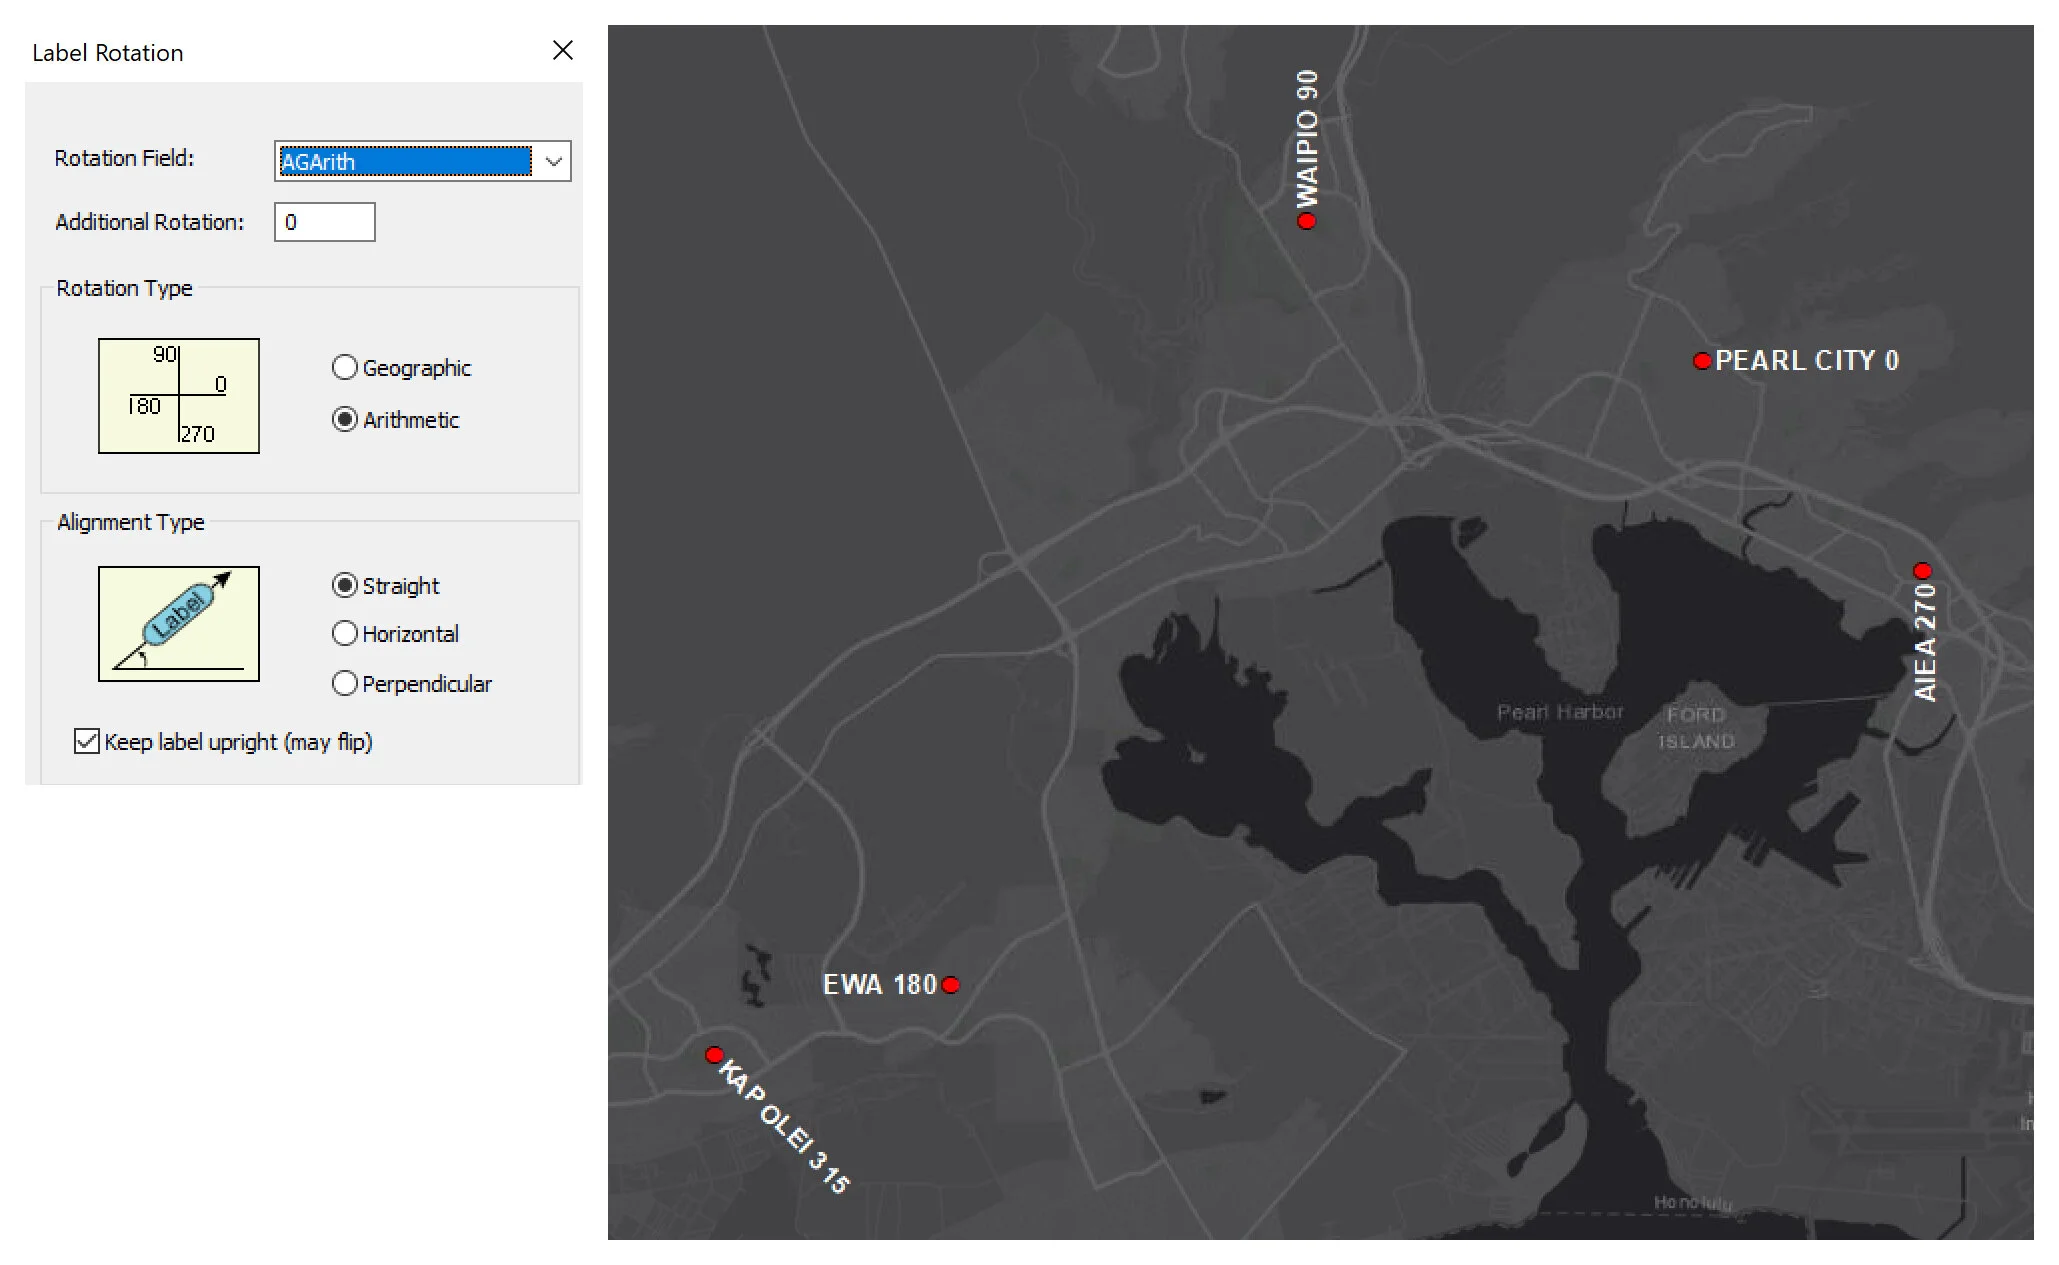The image size is (2059, 1265).
Task: Choose Straight alignment type
Action: tap(345, 586)
